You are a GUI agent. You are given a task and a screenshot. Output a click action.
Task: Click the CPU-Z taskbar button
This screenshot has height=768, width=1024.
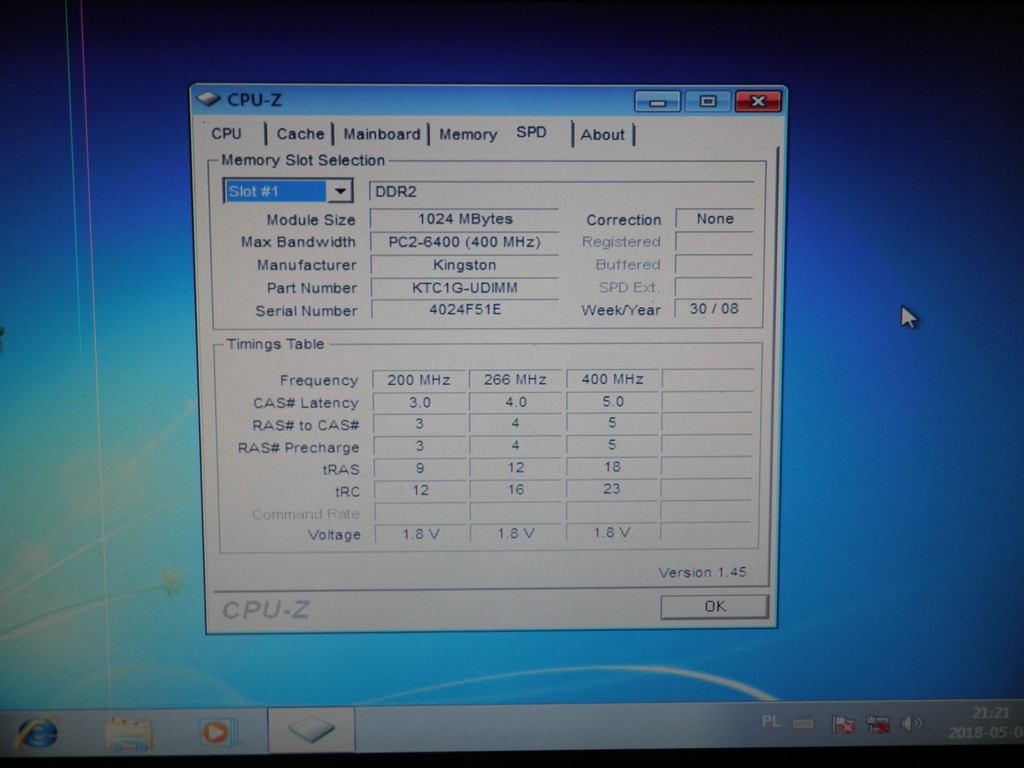point(312,729)
